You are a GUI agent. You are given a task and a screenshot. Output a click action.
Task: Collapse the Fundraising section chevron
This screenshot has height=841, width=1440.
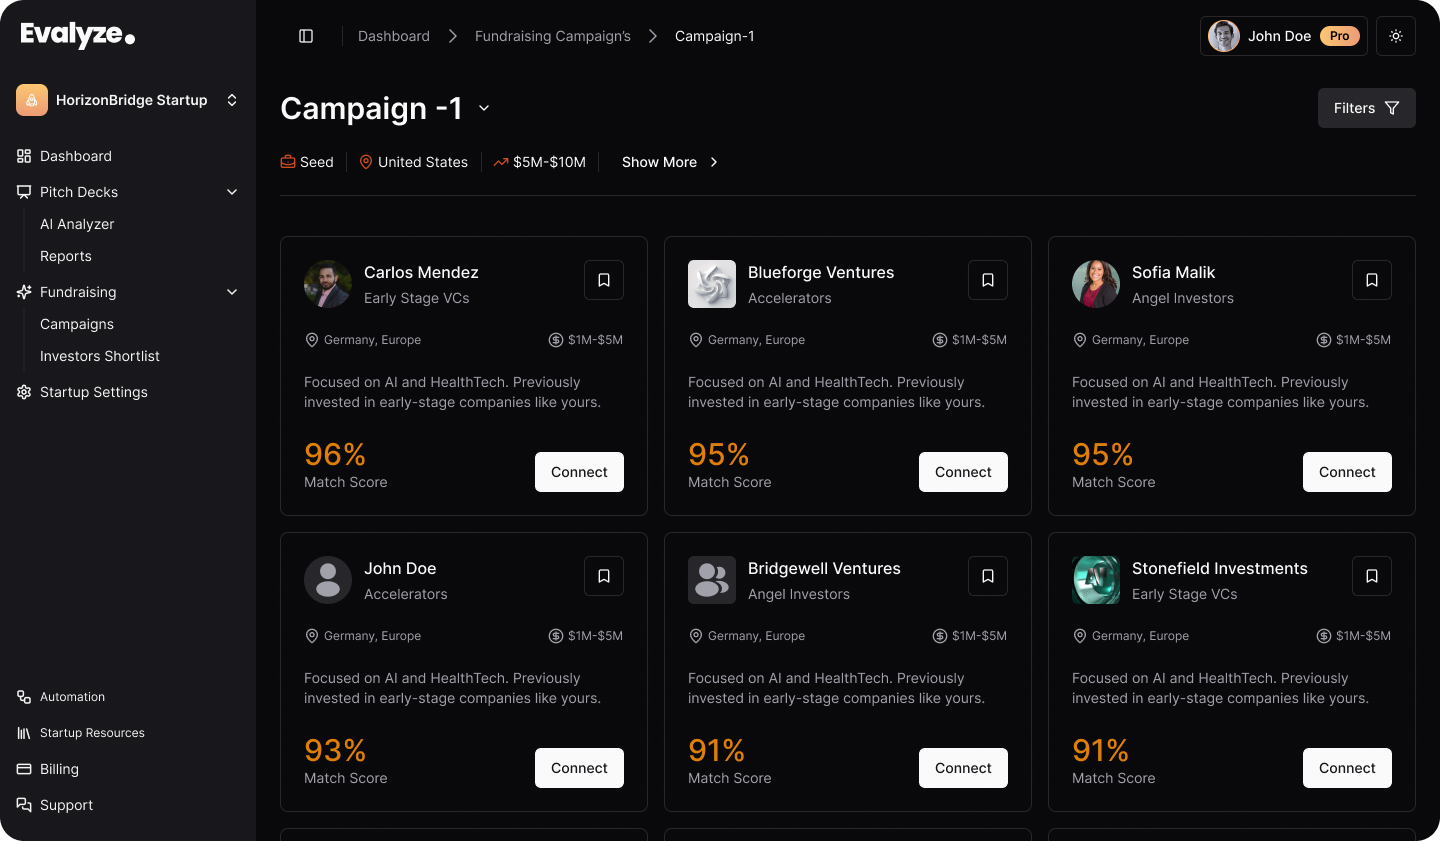click(x=232, y=292)
